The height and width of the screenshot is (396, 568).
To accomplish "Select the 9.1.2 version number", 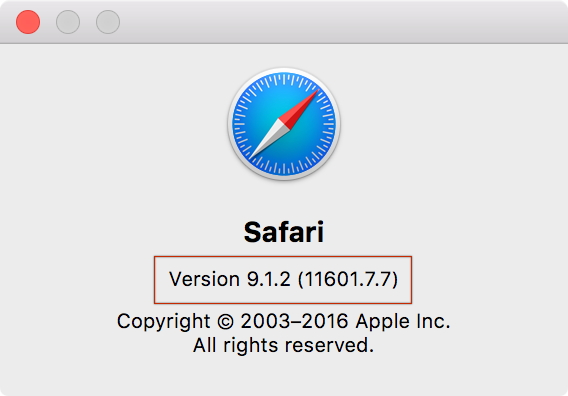I will click(269, 279).
